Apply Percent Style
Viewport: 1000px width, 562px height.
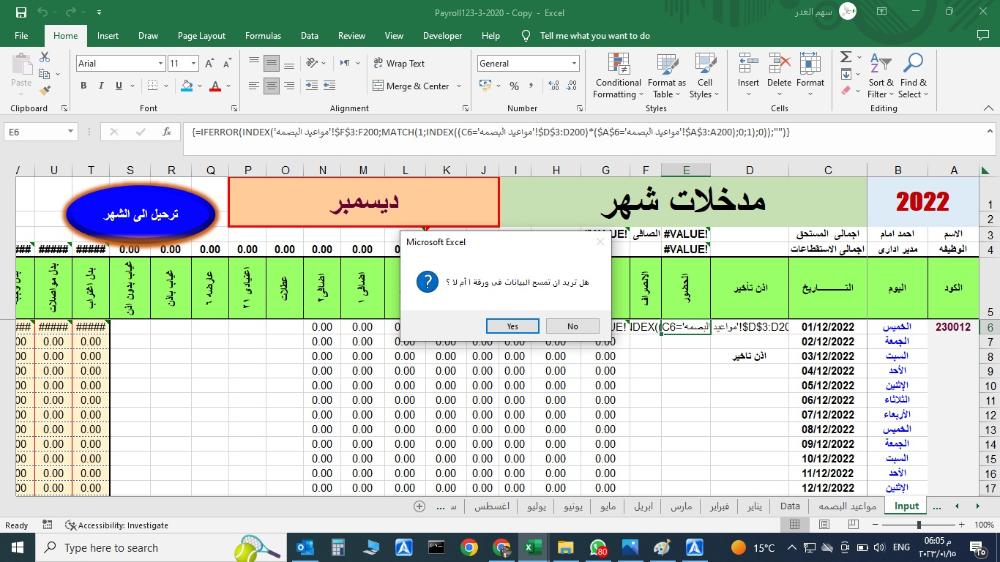point(514,85)
